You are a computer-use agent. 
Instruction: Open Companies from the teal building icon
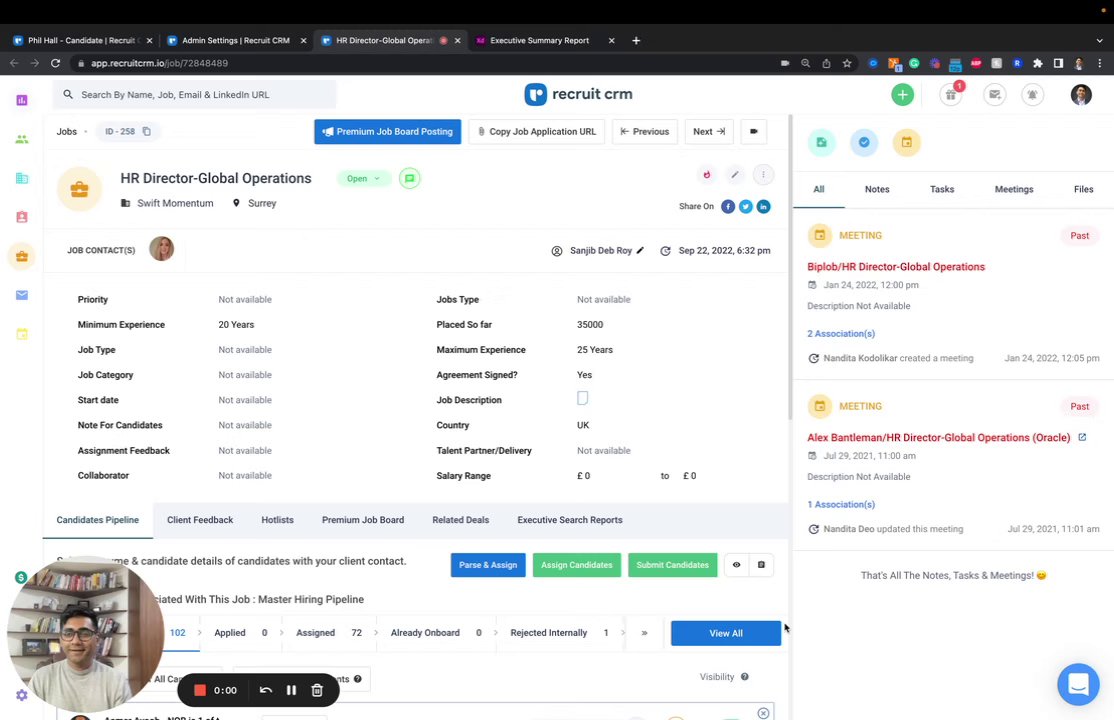click(21, 178)
